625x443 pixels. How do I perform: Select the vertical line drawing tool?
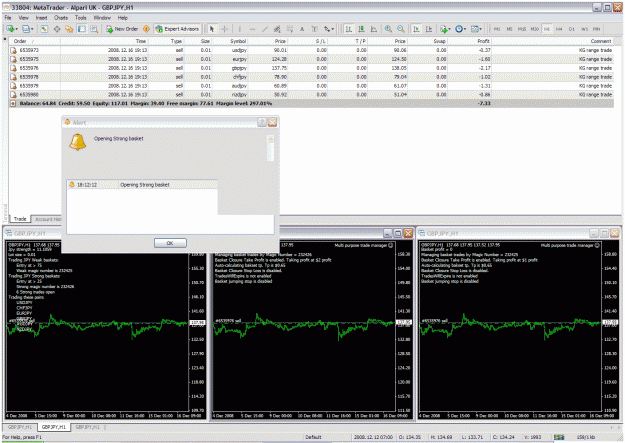click(240, 29)
